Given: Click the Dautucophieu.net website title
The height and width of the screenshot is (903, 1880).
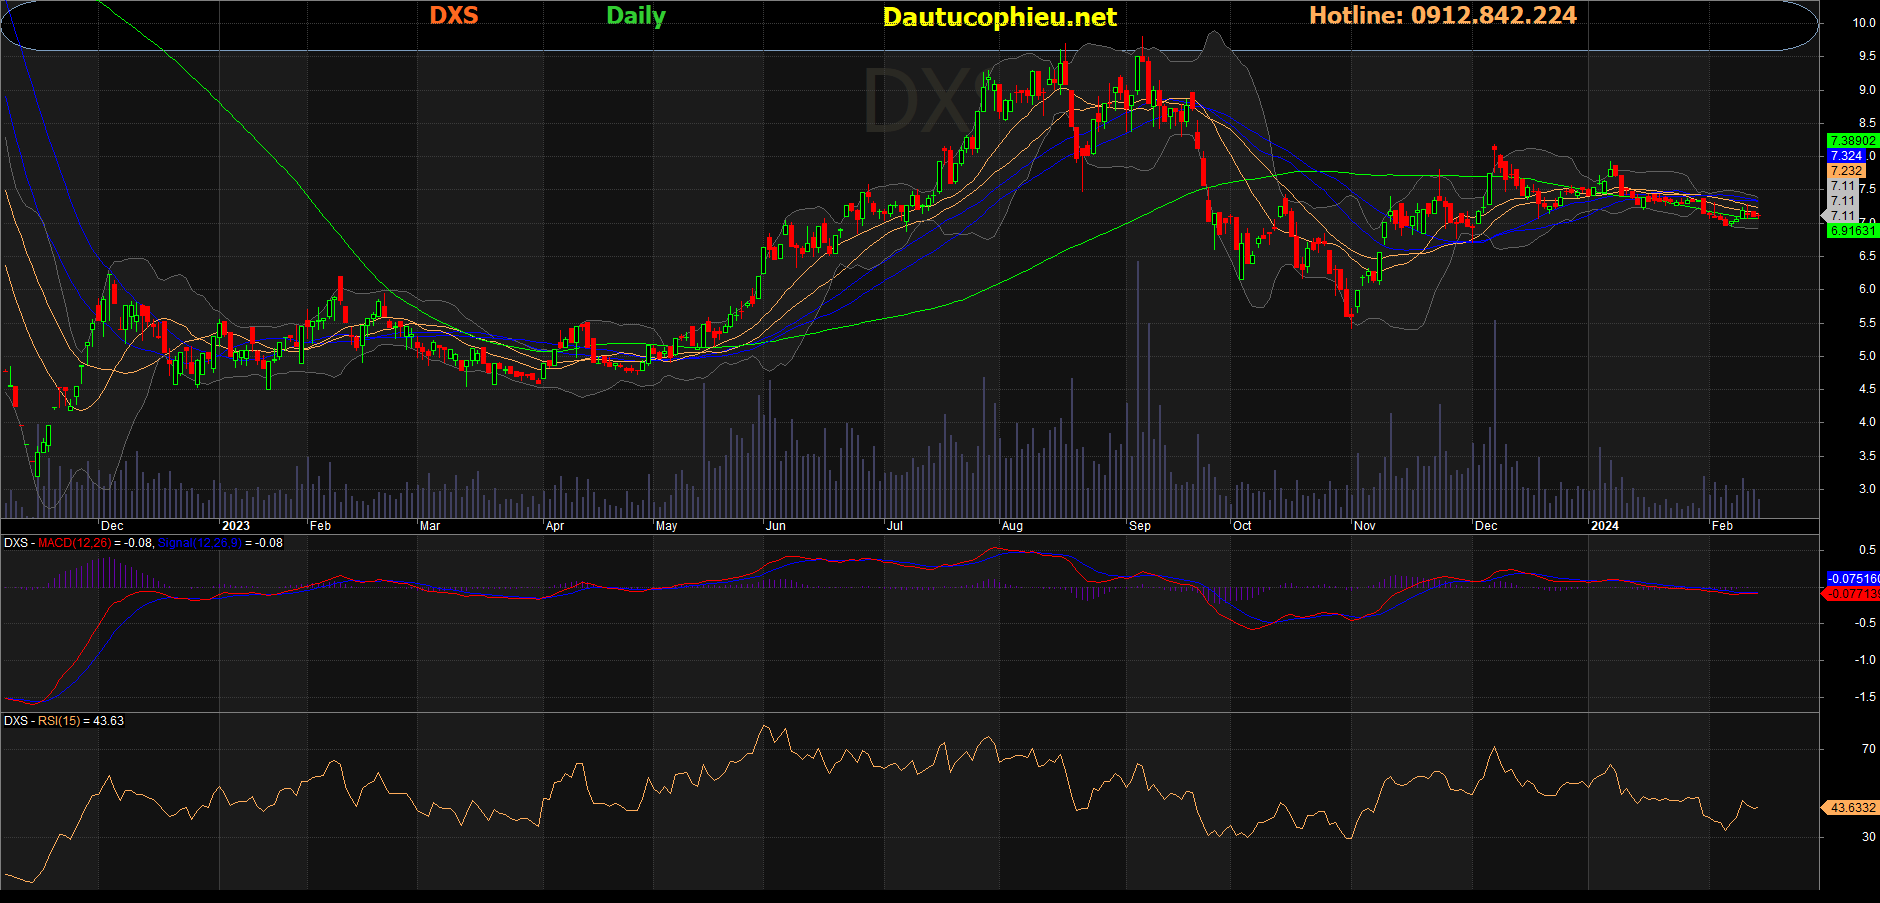Looking at the screenshot, I should point(999,17).
